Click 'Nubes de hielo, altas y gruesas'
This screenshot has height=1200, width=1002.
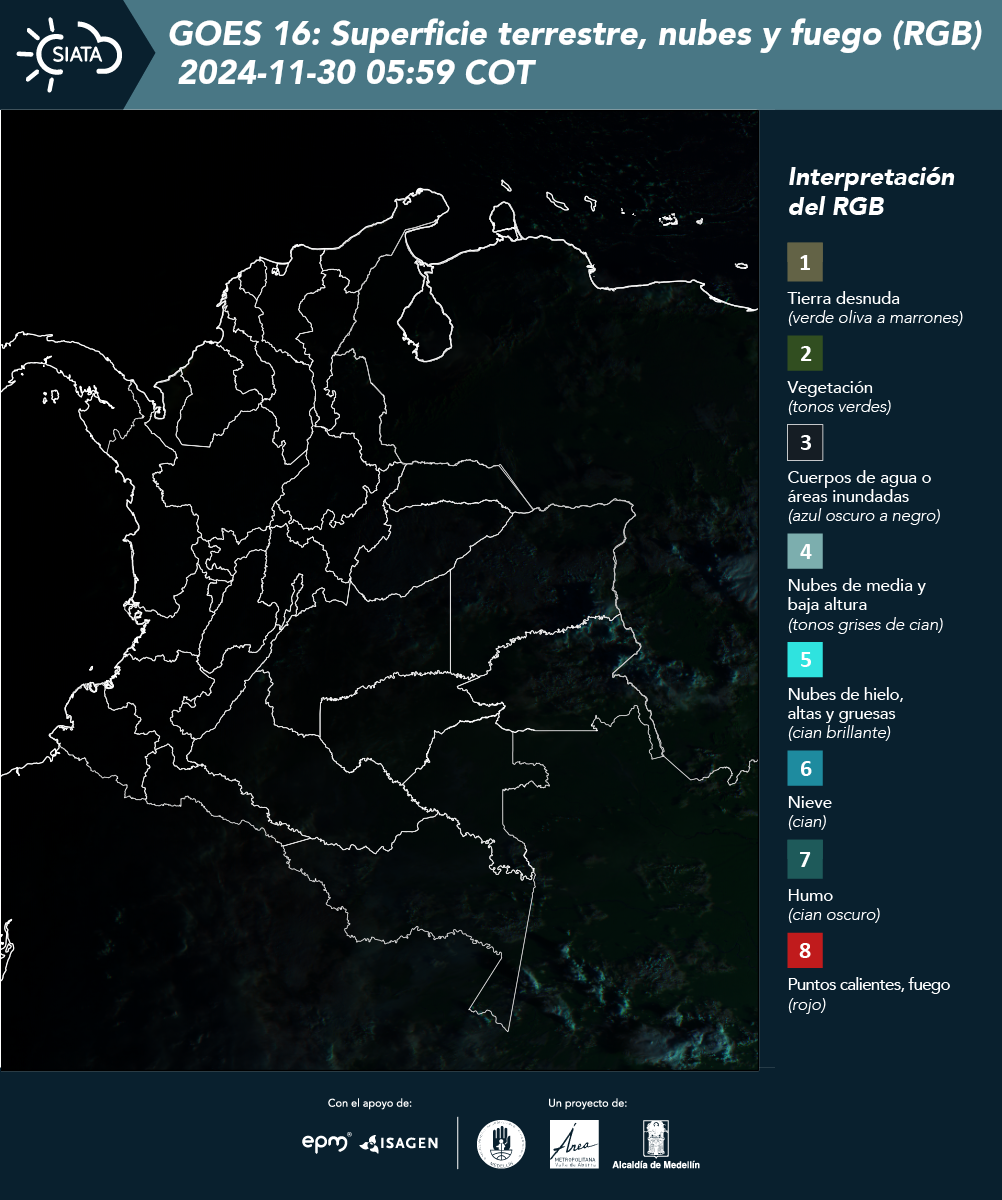tap(846, 704)
